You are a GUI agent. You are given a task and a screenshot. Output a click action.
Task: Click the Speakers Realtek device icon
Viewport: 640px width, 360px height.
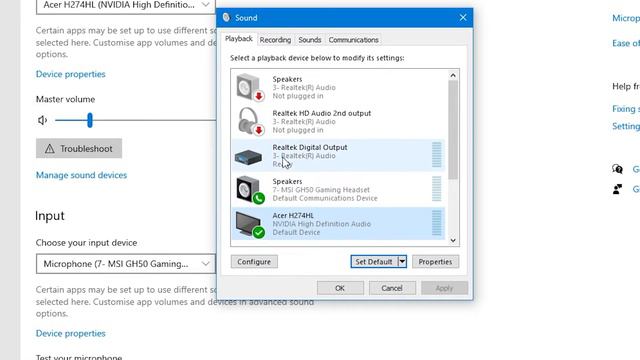[x=250, y=87]
